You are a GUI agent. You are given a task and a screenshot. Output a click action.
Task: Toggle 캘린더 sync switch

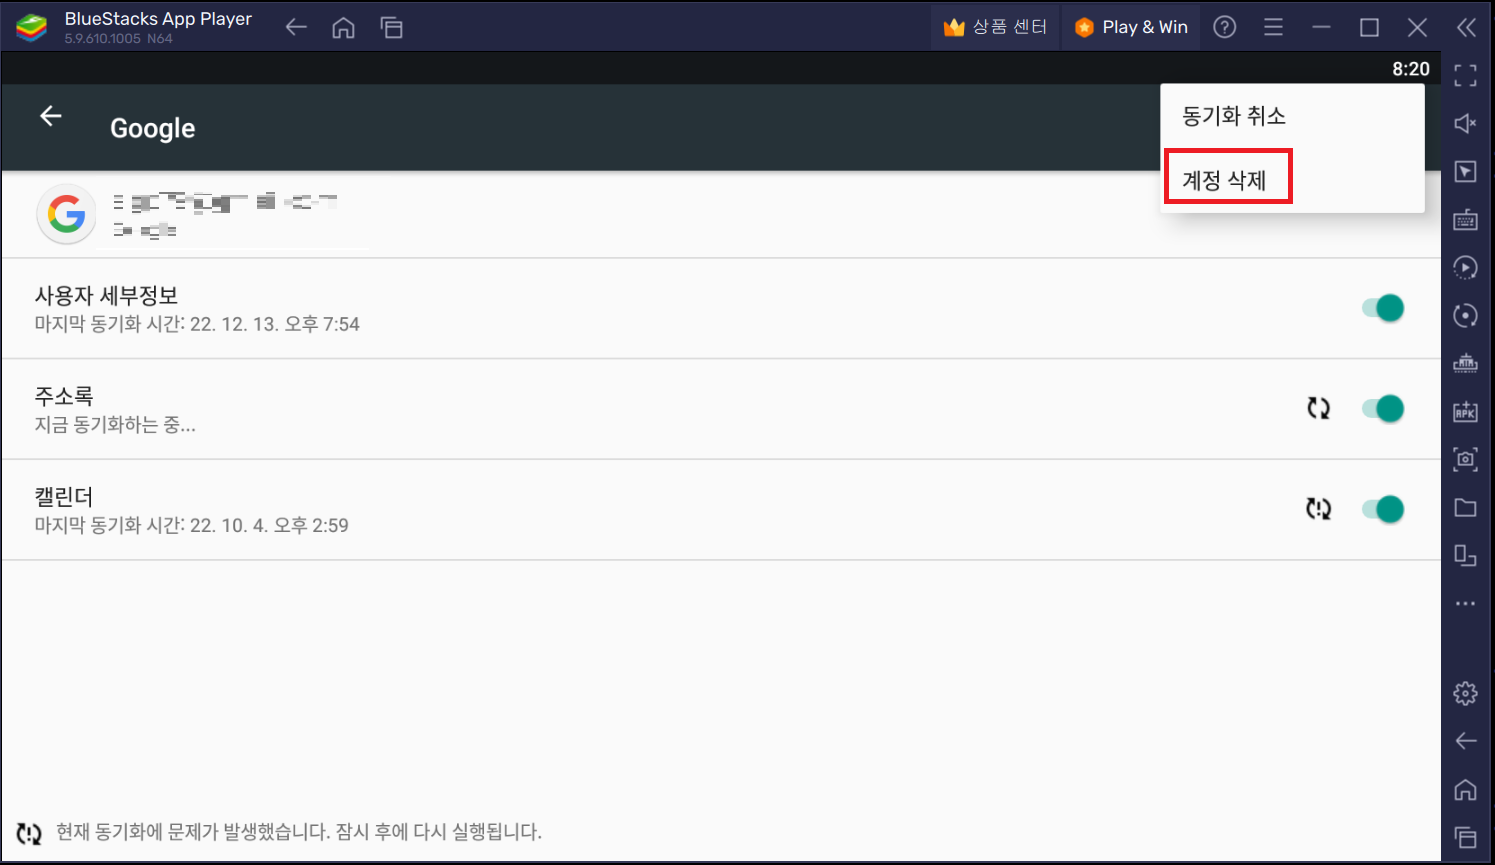[x=1383, y=509]
